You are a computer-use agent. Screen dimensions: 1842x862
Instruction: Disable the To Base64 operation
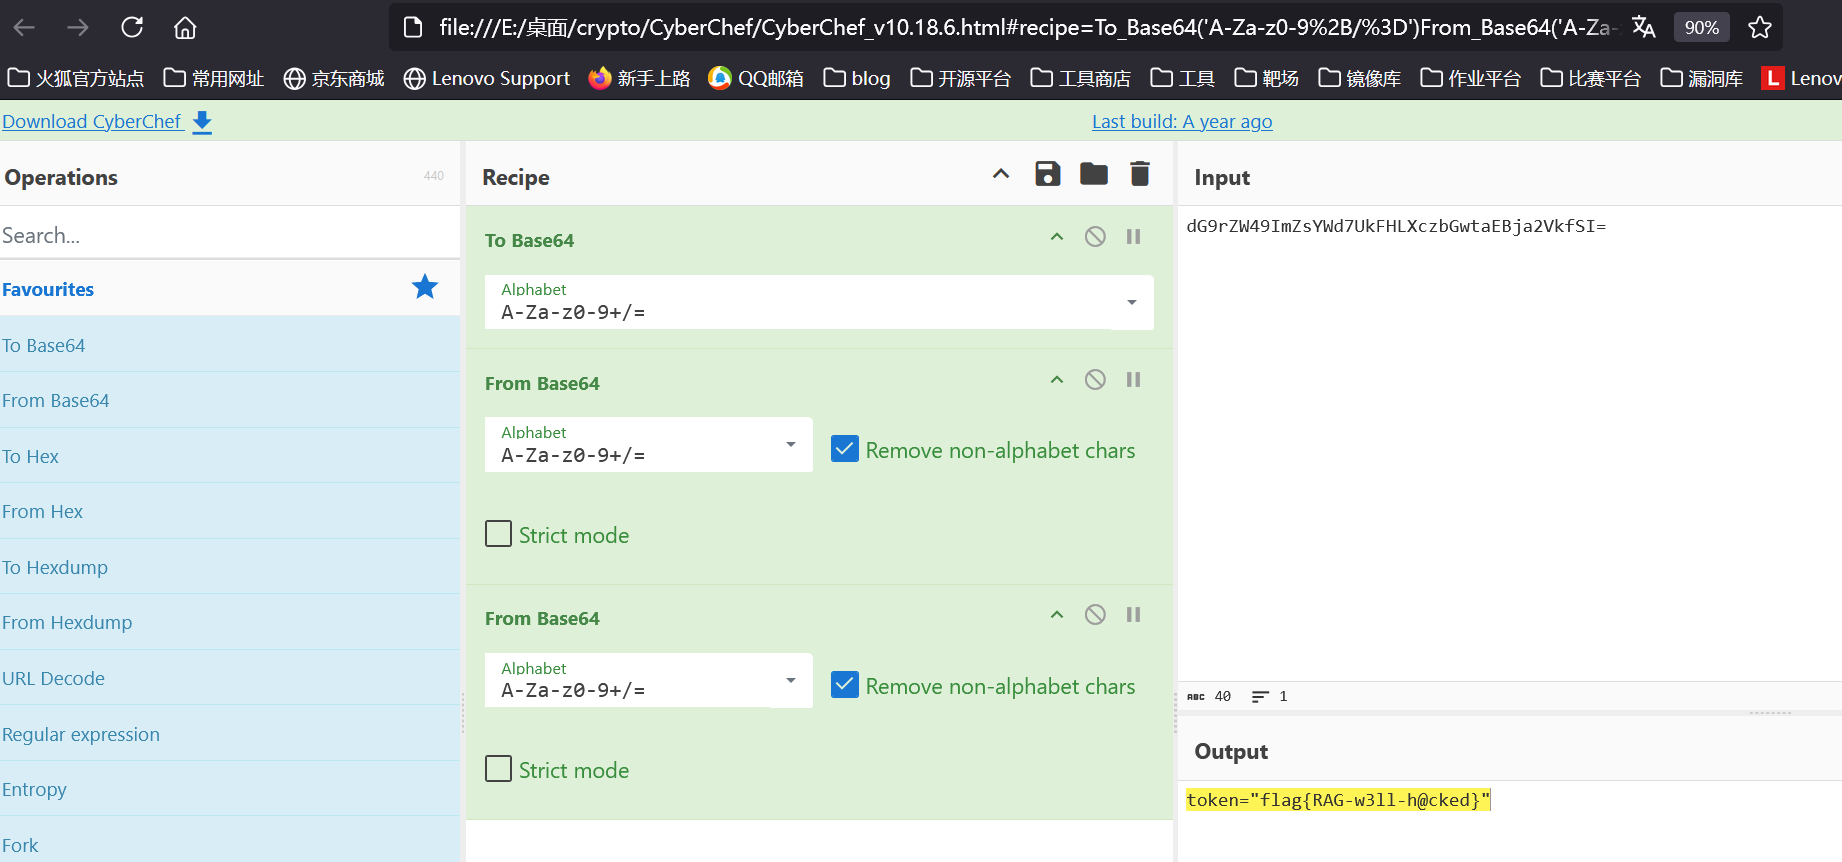coord(1095,237)
